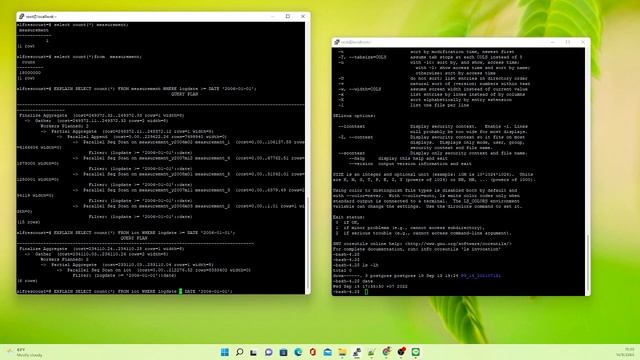Click the '(15 rows)' result line

point(28,222)
